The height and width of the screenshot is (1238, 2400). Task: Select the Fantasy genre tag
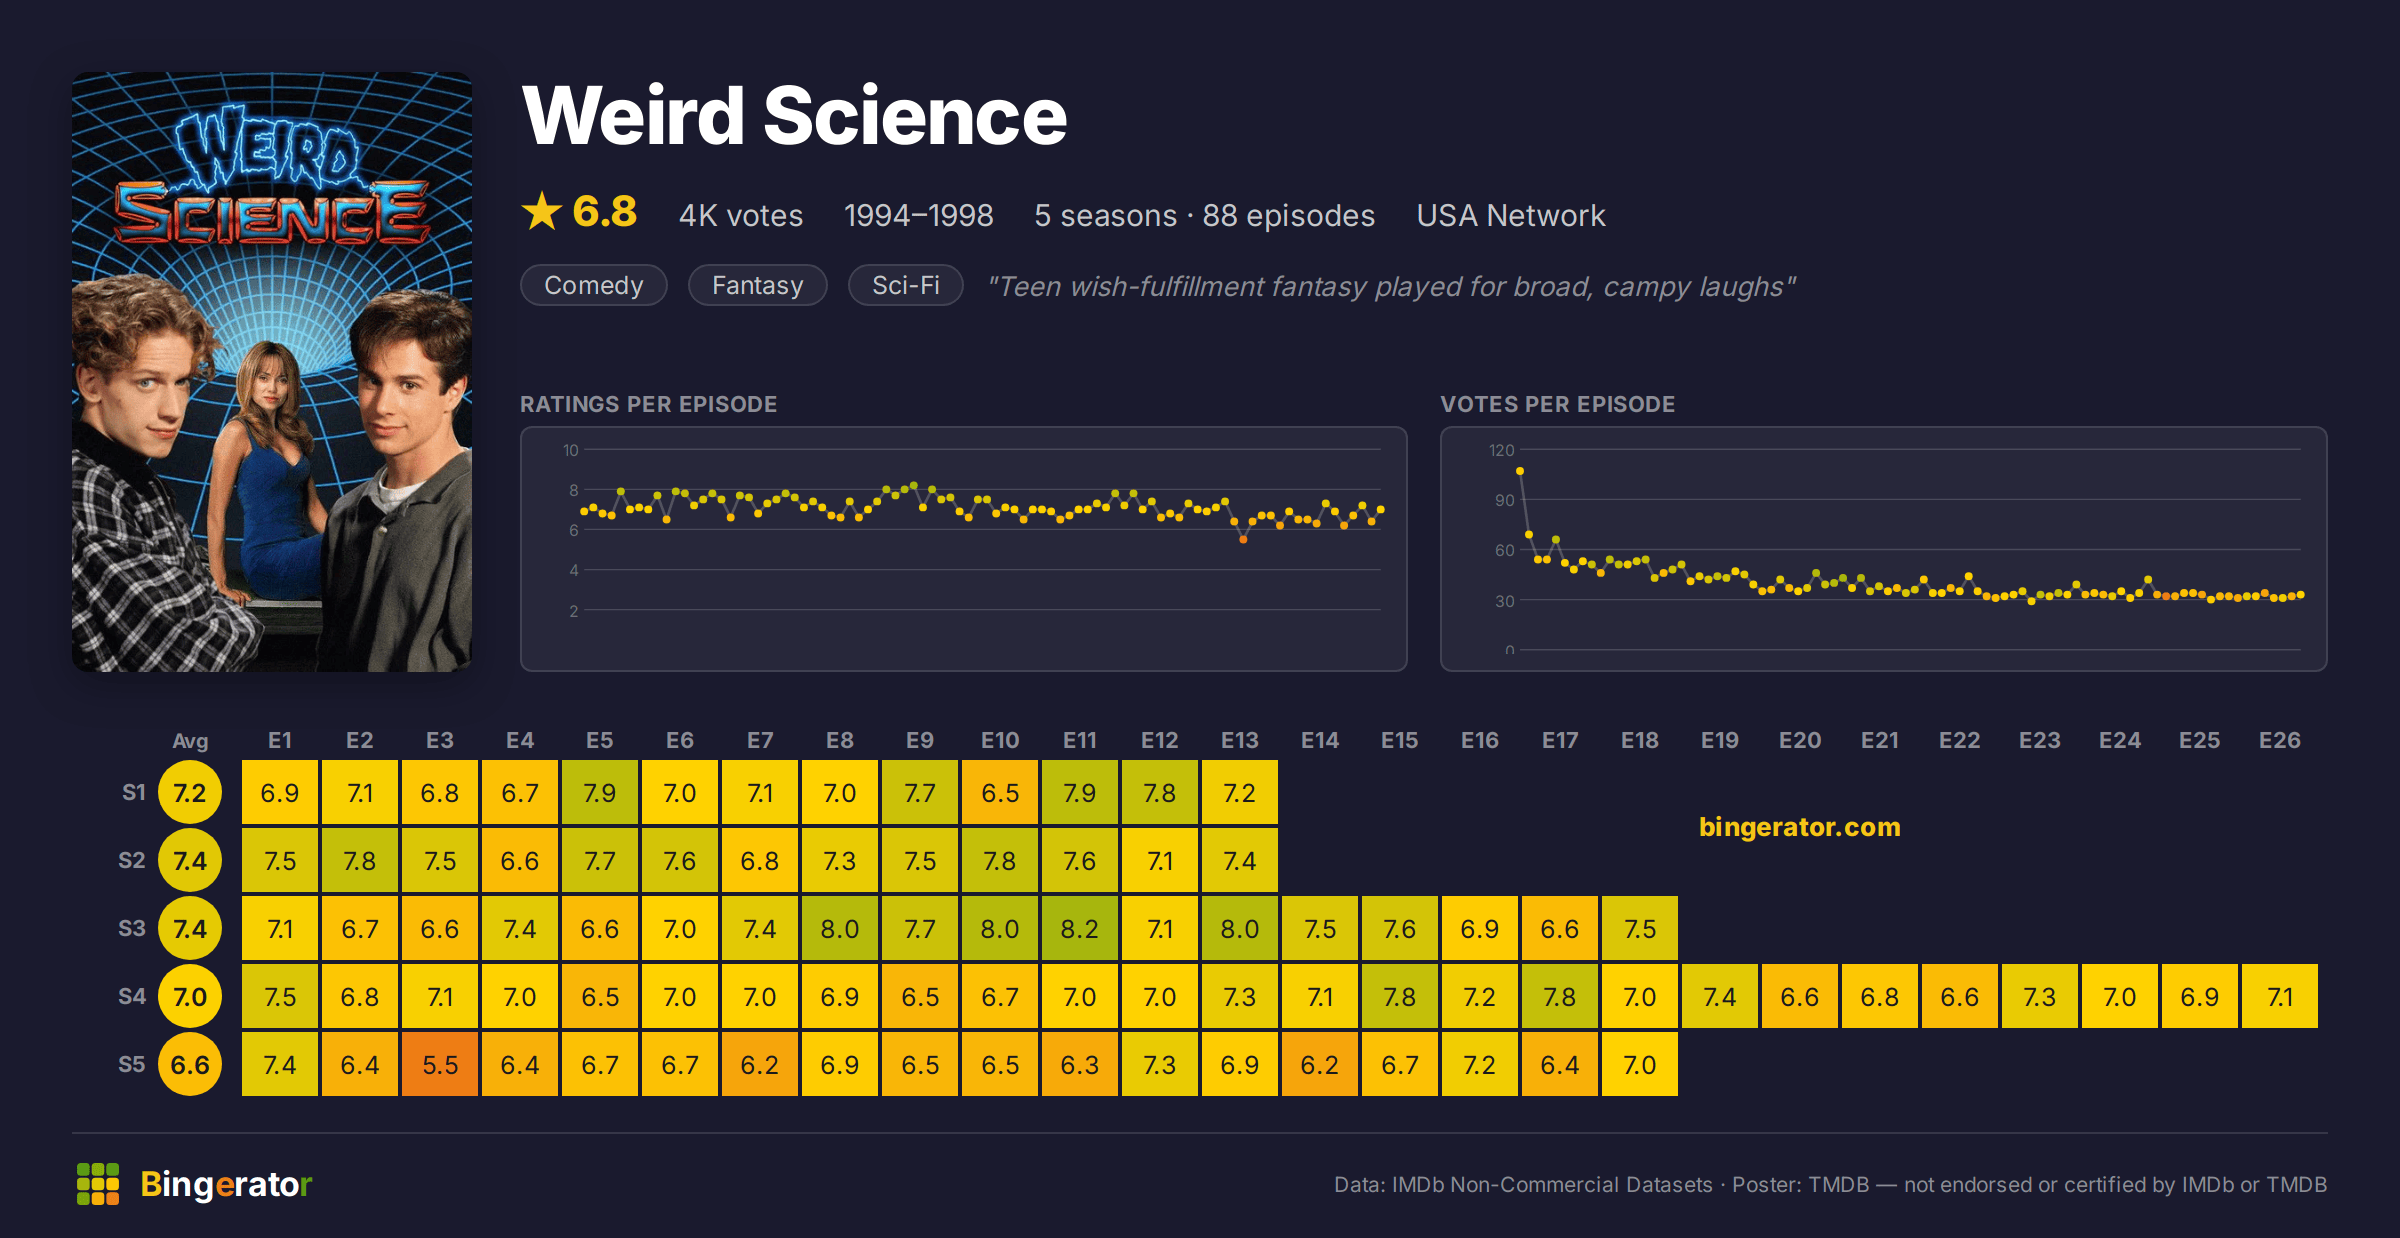758,285
